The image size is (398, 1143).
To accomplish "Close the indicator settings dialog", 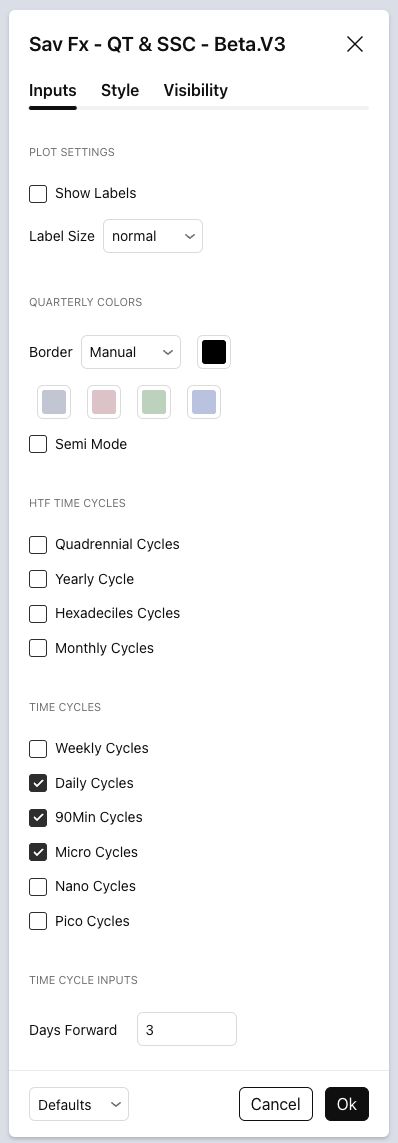I will click(x=355, y=44).
